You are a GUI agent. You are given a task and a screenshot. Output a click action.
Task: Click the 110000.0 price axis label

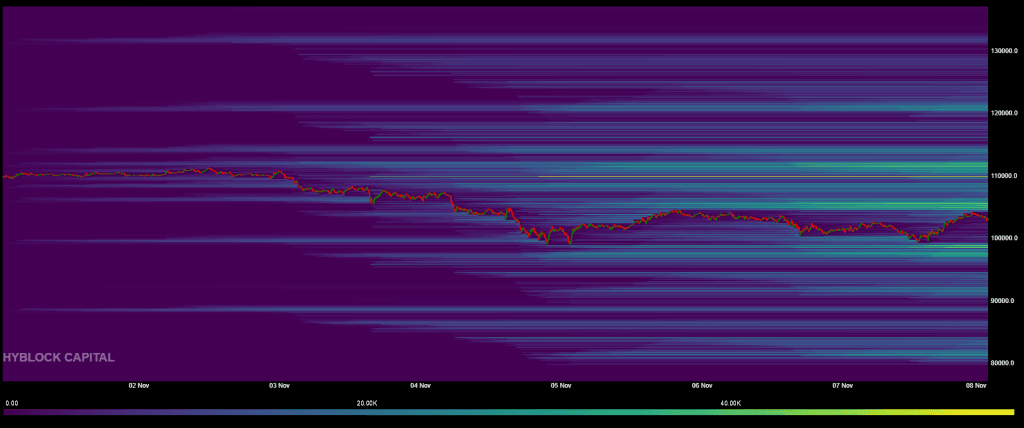[x=1006, y=176]
